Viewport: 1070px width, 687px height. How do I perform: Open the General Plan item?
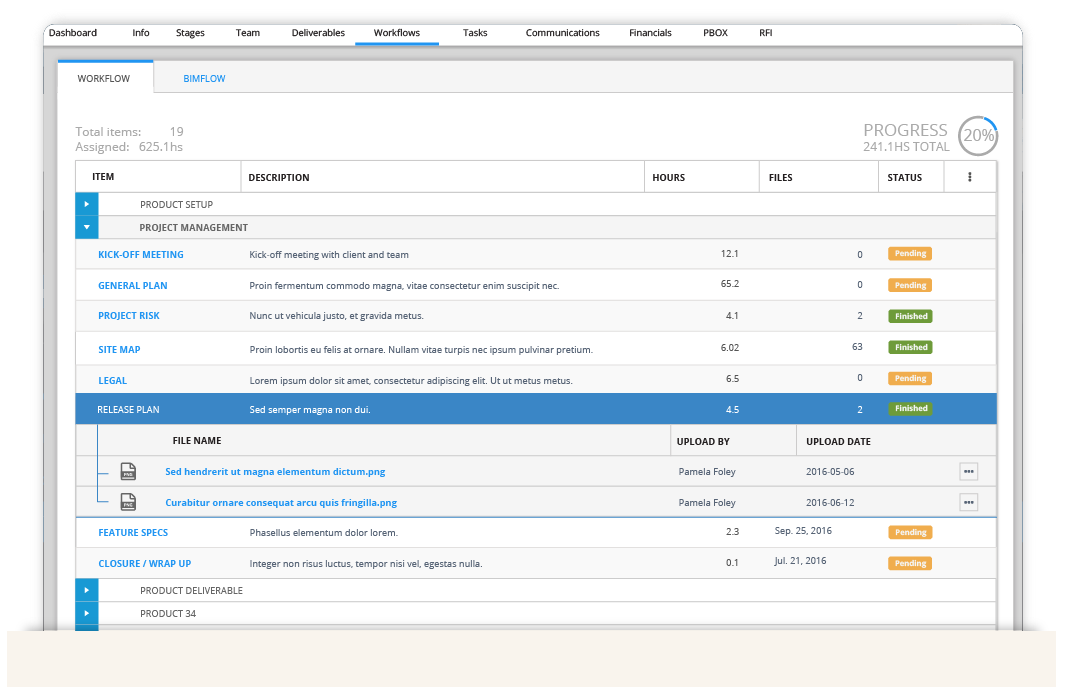132,286
